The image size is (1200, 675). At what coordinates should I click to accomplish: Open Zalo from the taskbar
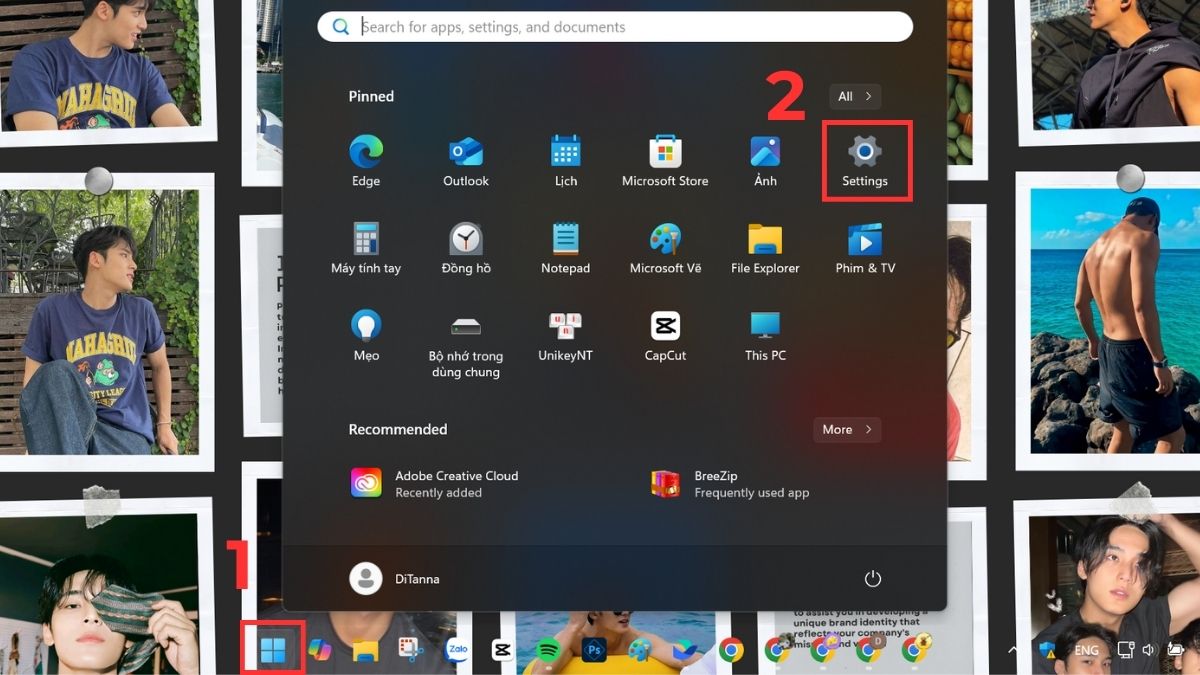coord(457,649)
